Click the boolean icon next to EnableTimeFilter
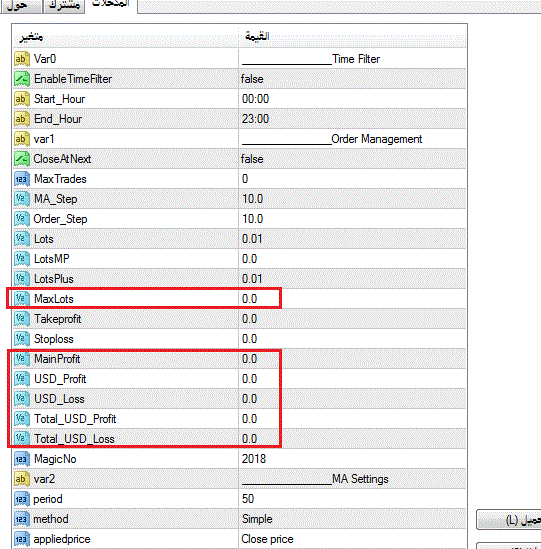Screen dimensions: 541x549 (x=21, y=79)
